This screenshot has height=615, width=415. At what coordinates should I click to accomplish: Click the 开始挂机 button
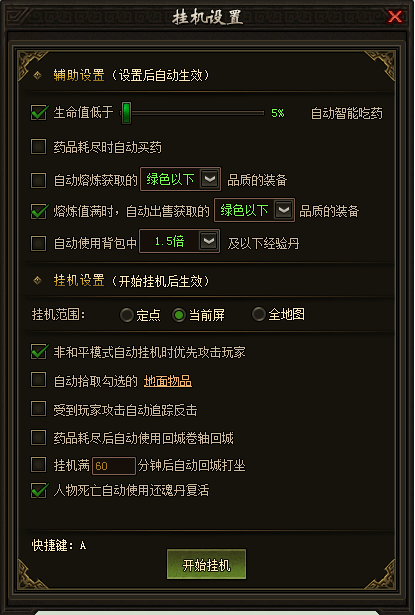point(206,564)
